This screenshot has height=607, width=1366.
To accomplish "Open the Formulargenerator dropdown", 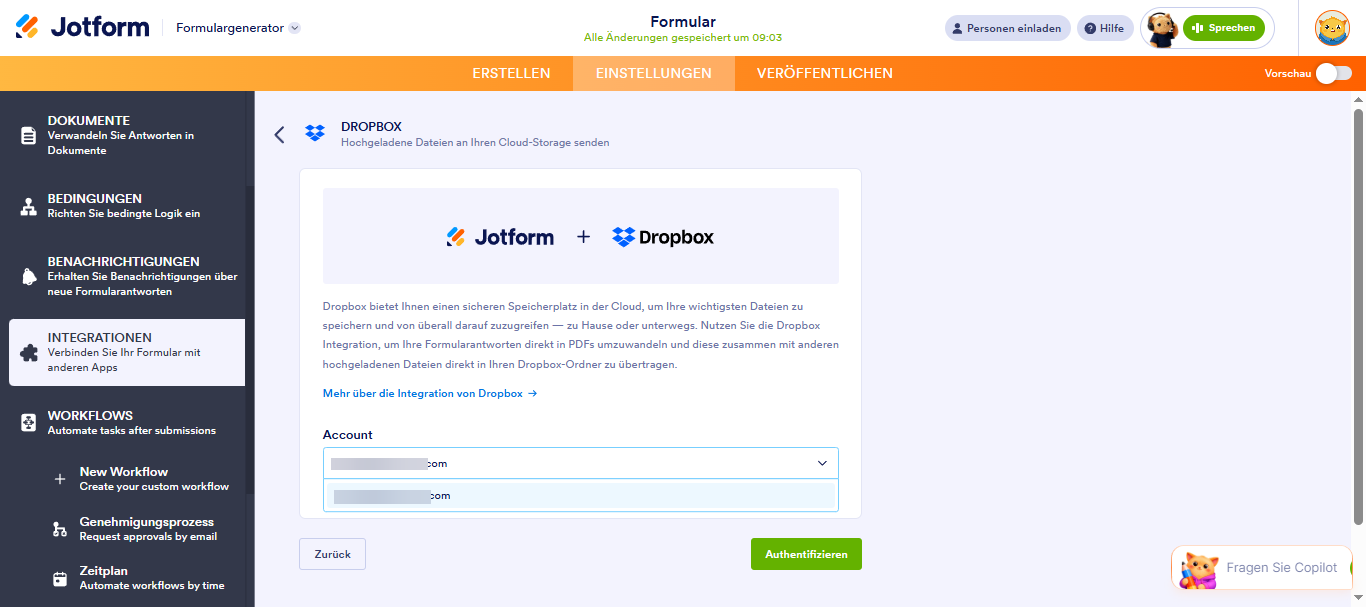I will [x=238, y=28].
